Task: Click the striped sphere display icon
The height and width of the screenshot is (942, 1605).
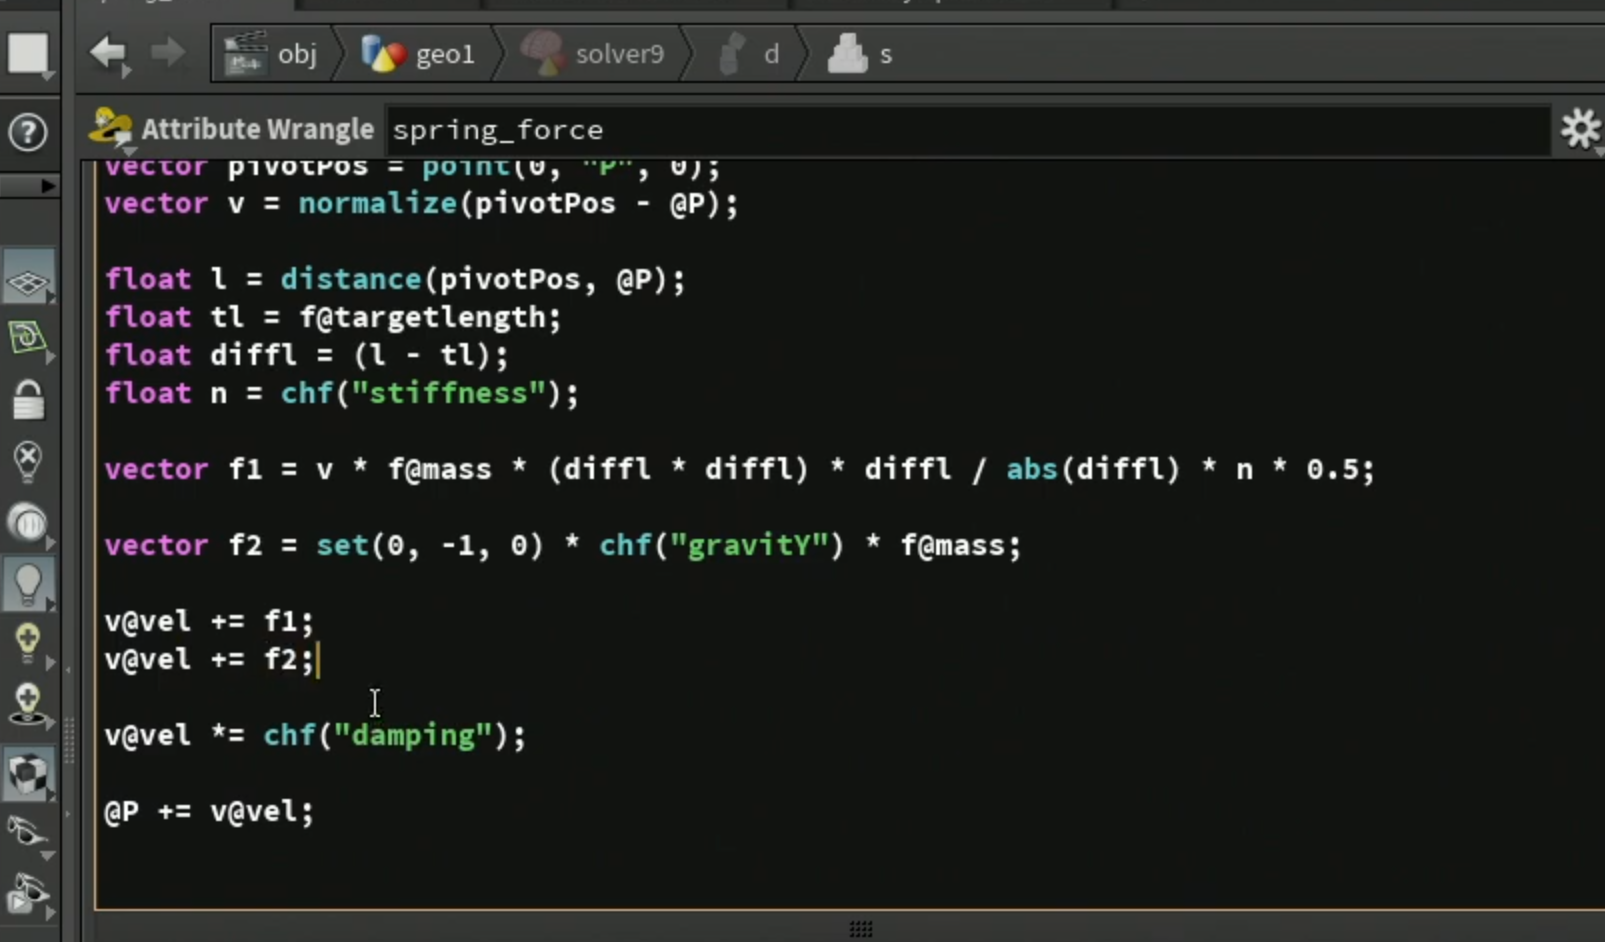Action: (x=28, y=523)
